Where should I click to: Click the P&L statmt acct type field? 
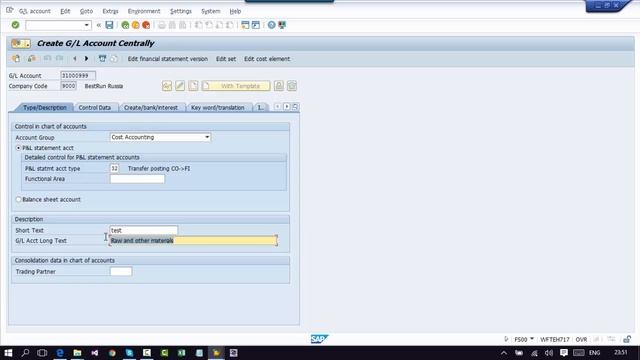(x=114, y=168)
